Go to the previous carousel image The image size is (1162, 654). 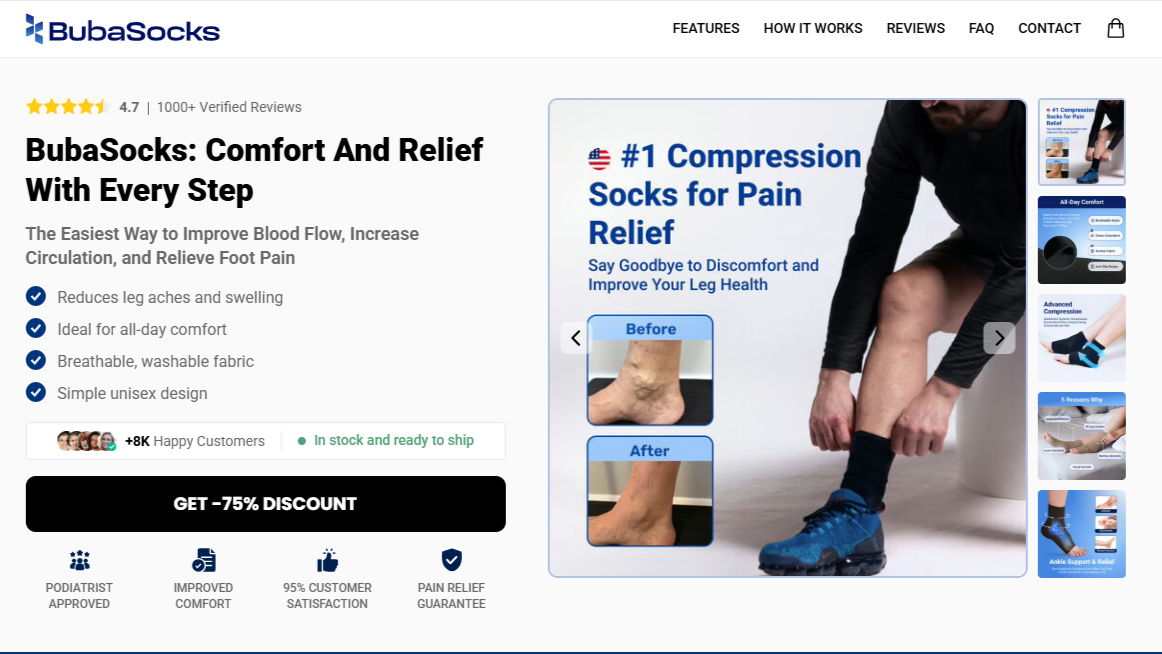(x=576, y=338)
